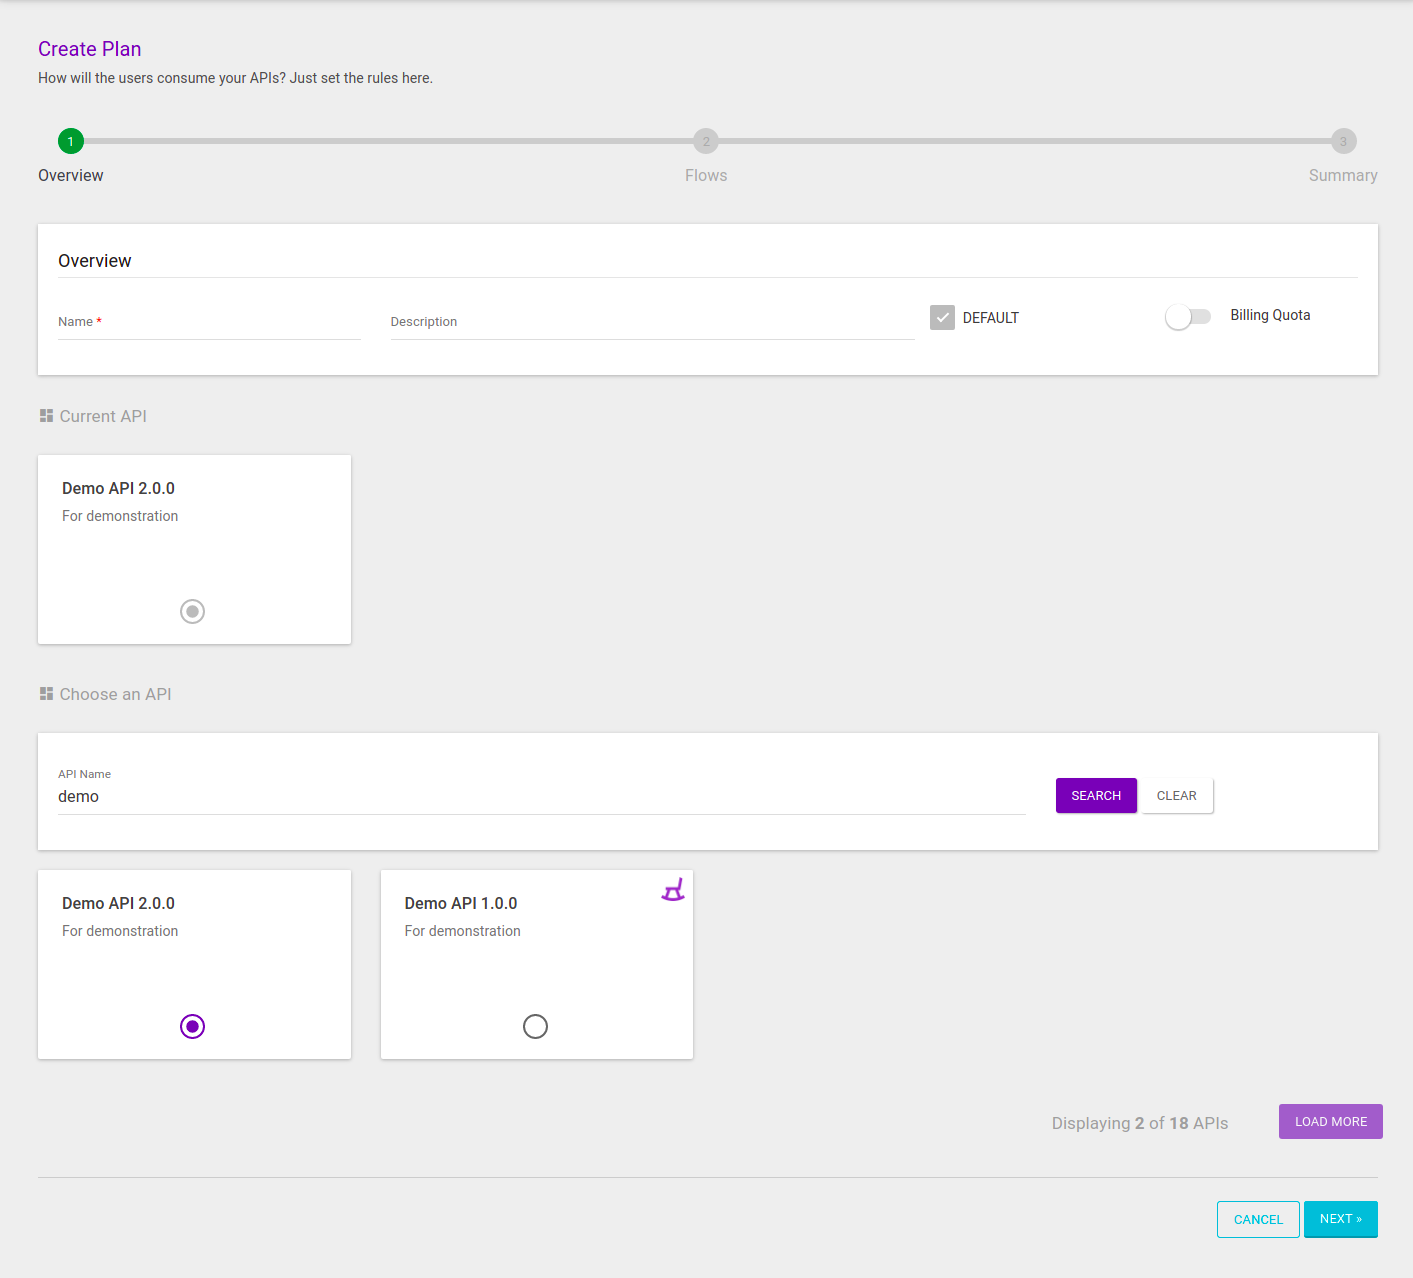Open the Demo API 1.0.0 card title
This screenshot has height=1278, width=1413.
pyautogui.click(x=461, y=903)
